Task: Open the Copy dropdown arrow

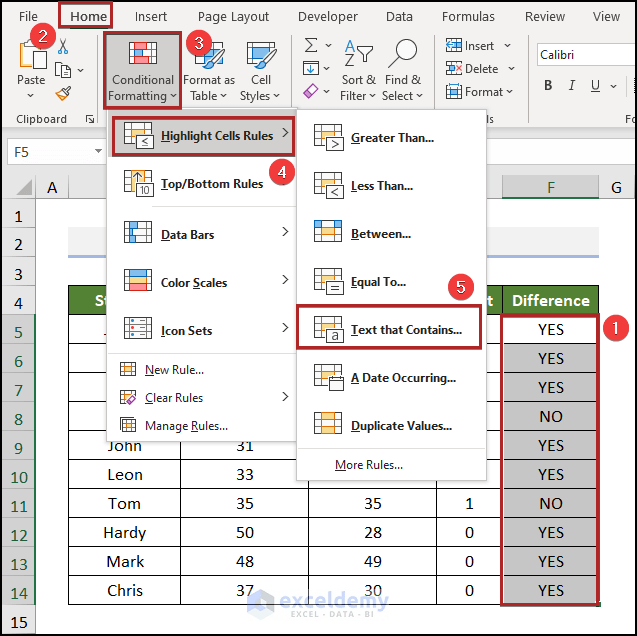Action: (x=81, y=71)
